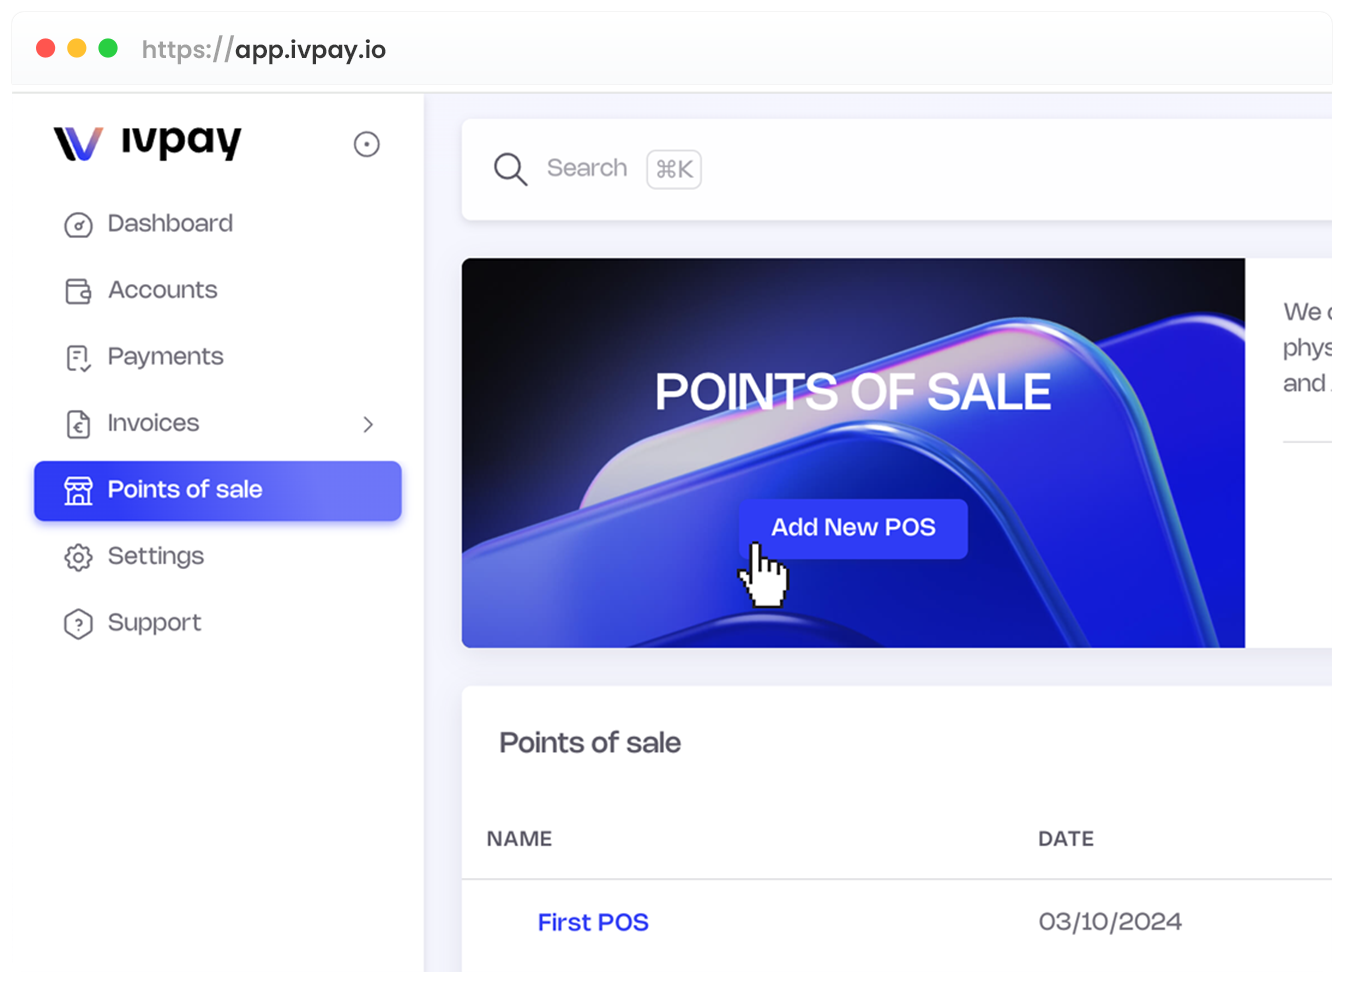Click the NAME column header
The image size is (1347, 982).
pyautogui.click(x=519, y=839)
